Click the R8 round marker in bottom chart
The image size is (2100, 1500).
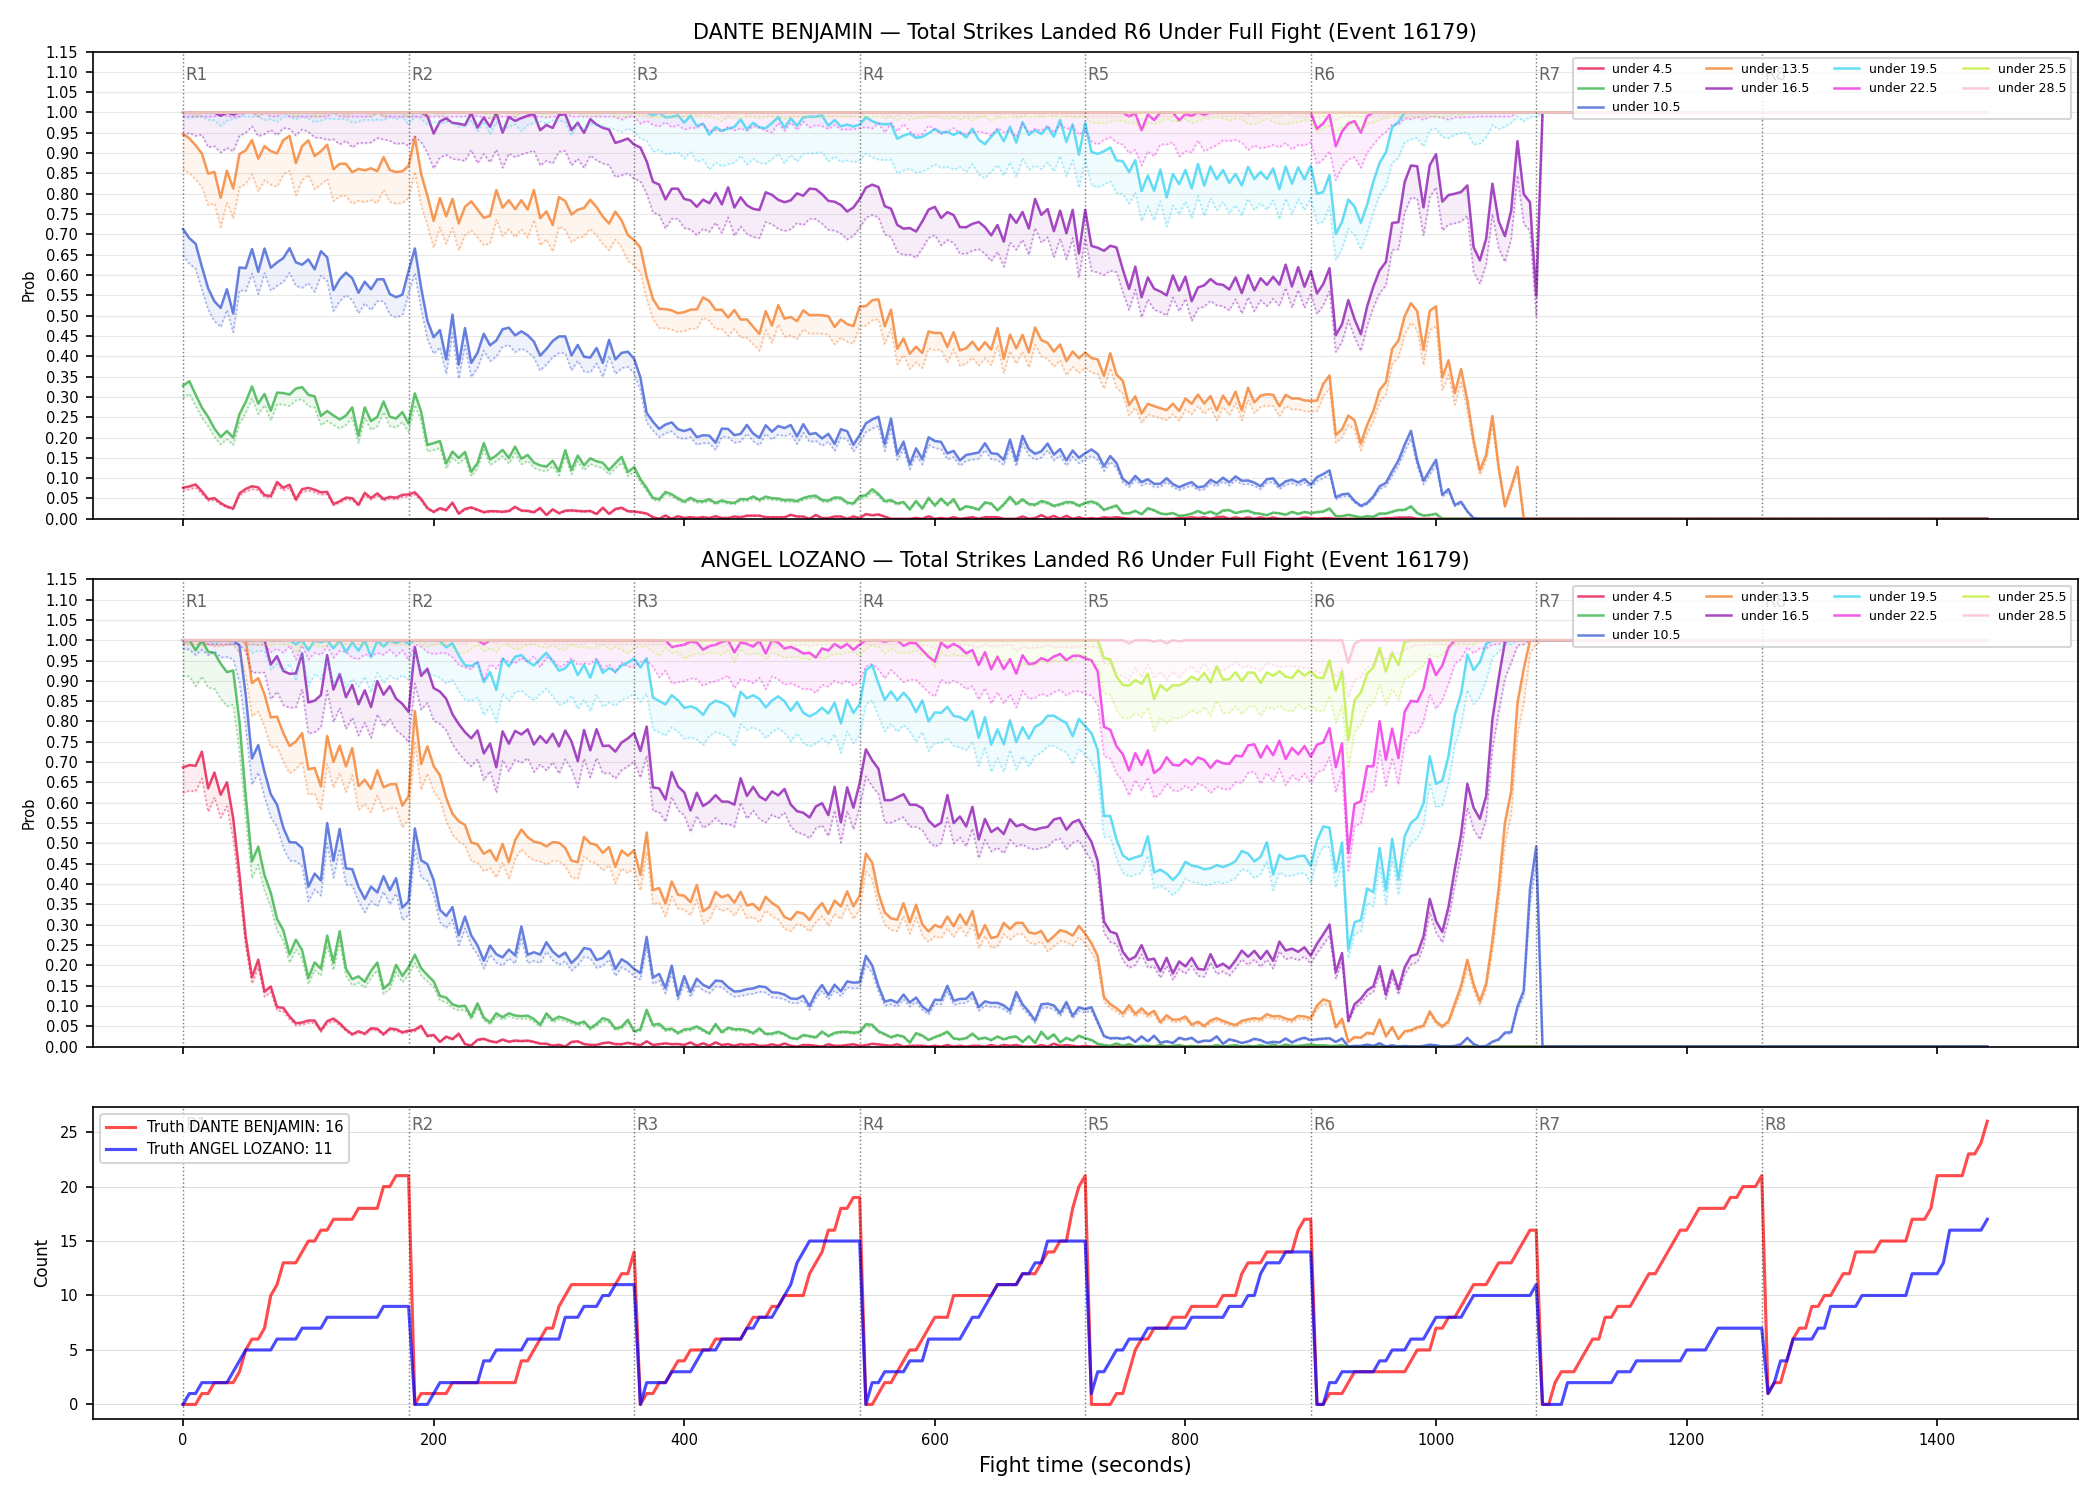pyautogui.click(x=1775, y=1124)
